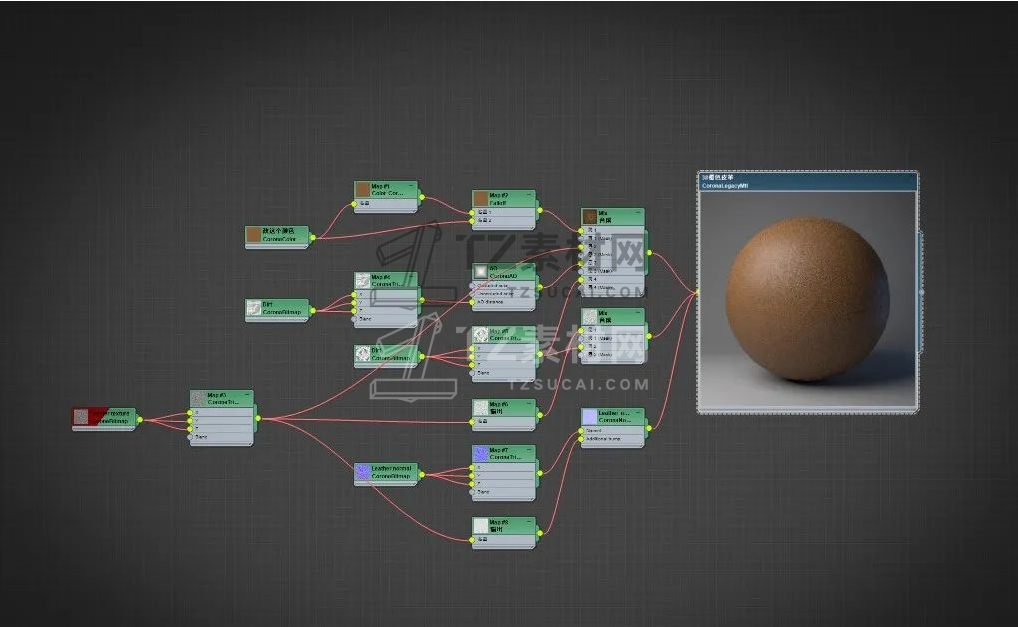Click the AO distance input socket
The width and height of the screenshot is (1018, 627).
[473, 301]
